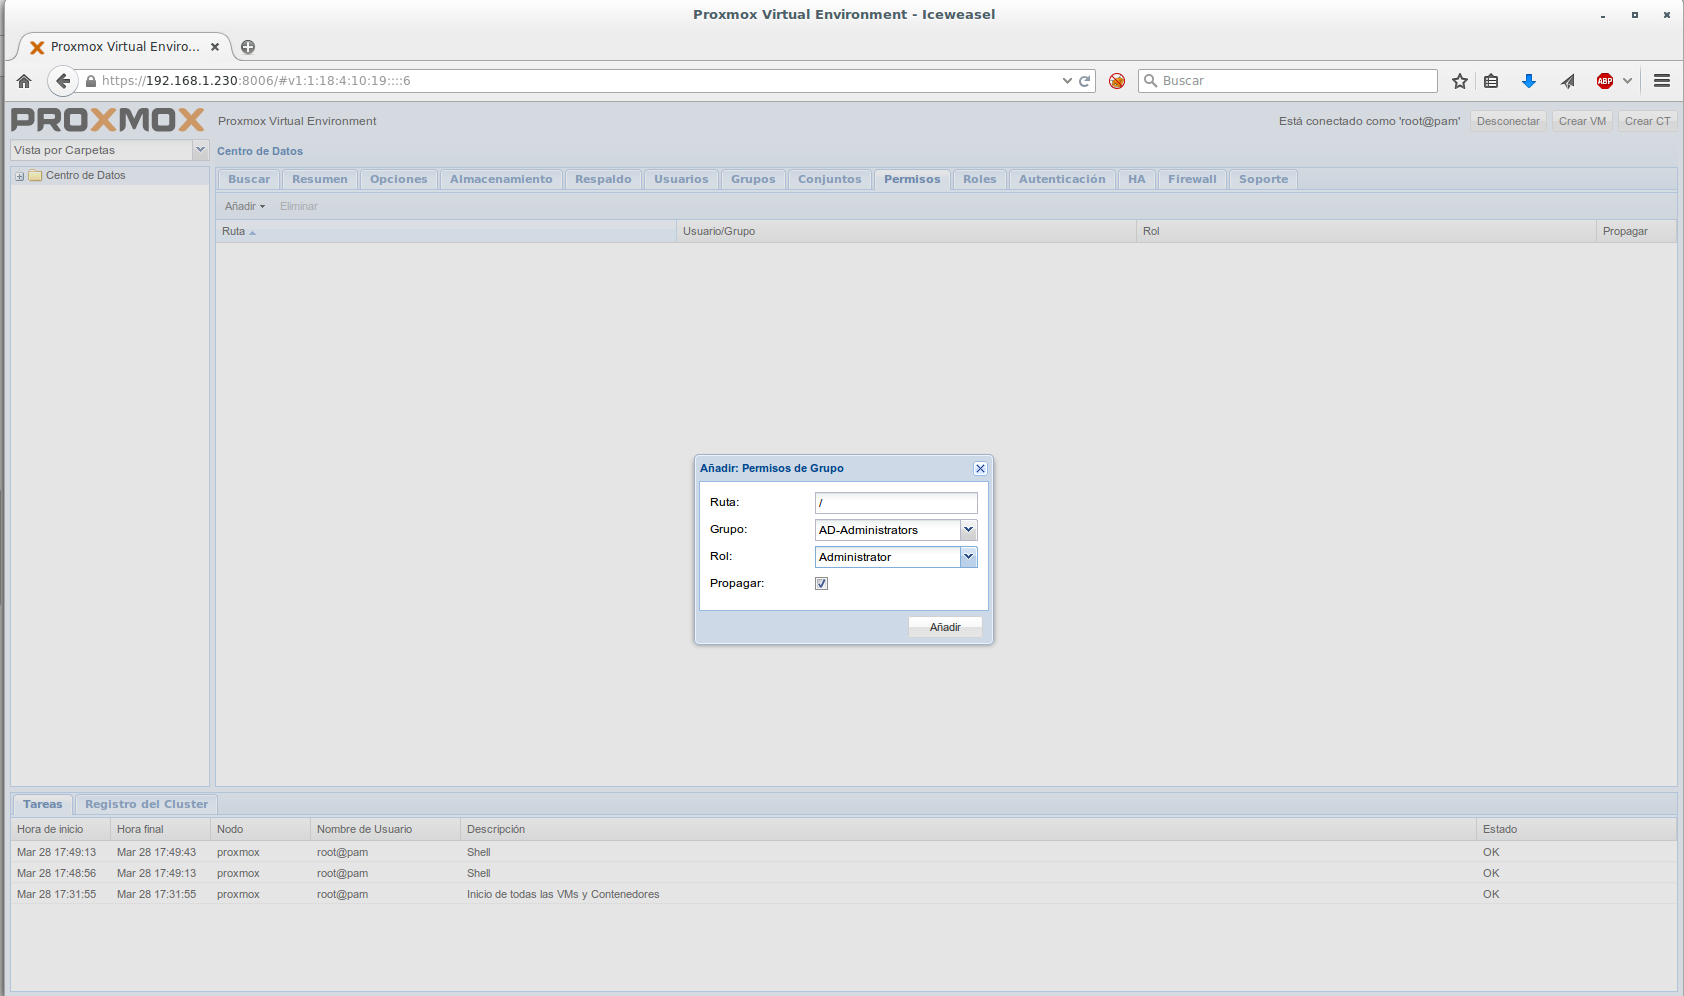1684x996 pixels.
Task: Open the Registro del Cluster tab
Action: [x=146, y=805]
